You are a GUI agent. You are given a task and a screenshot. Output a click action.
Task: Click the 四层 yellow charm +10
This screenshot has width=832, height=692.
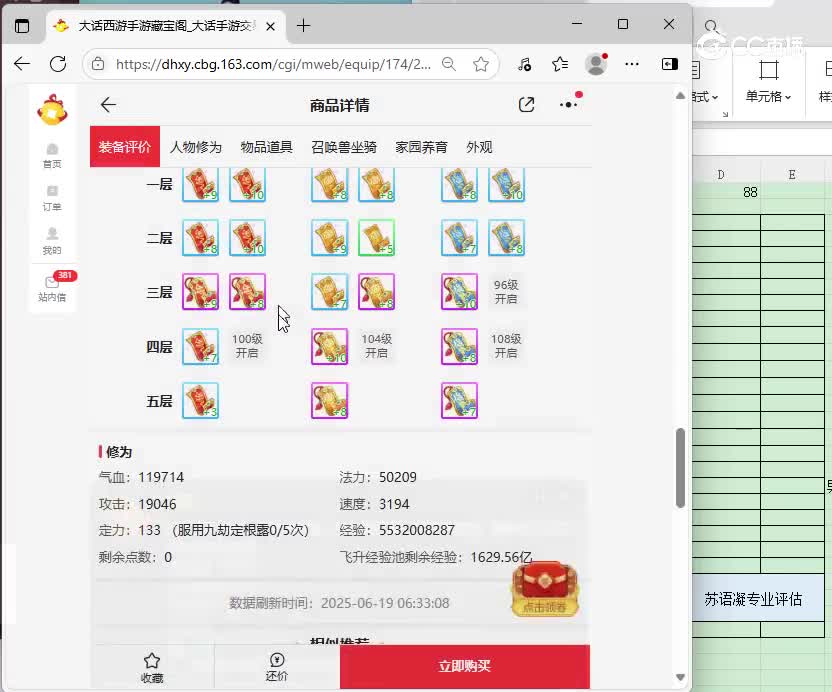click(x=330, y=346)
